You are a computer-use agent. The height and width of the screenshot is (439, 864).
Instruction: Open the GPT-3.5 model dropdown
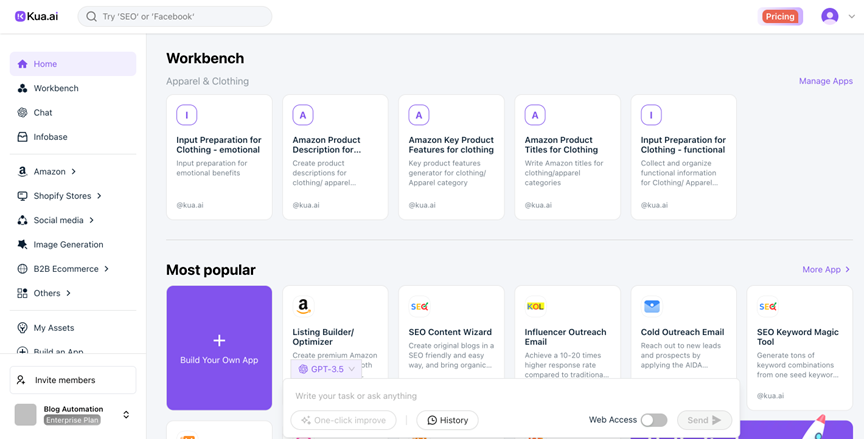327,369
